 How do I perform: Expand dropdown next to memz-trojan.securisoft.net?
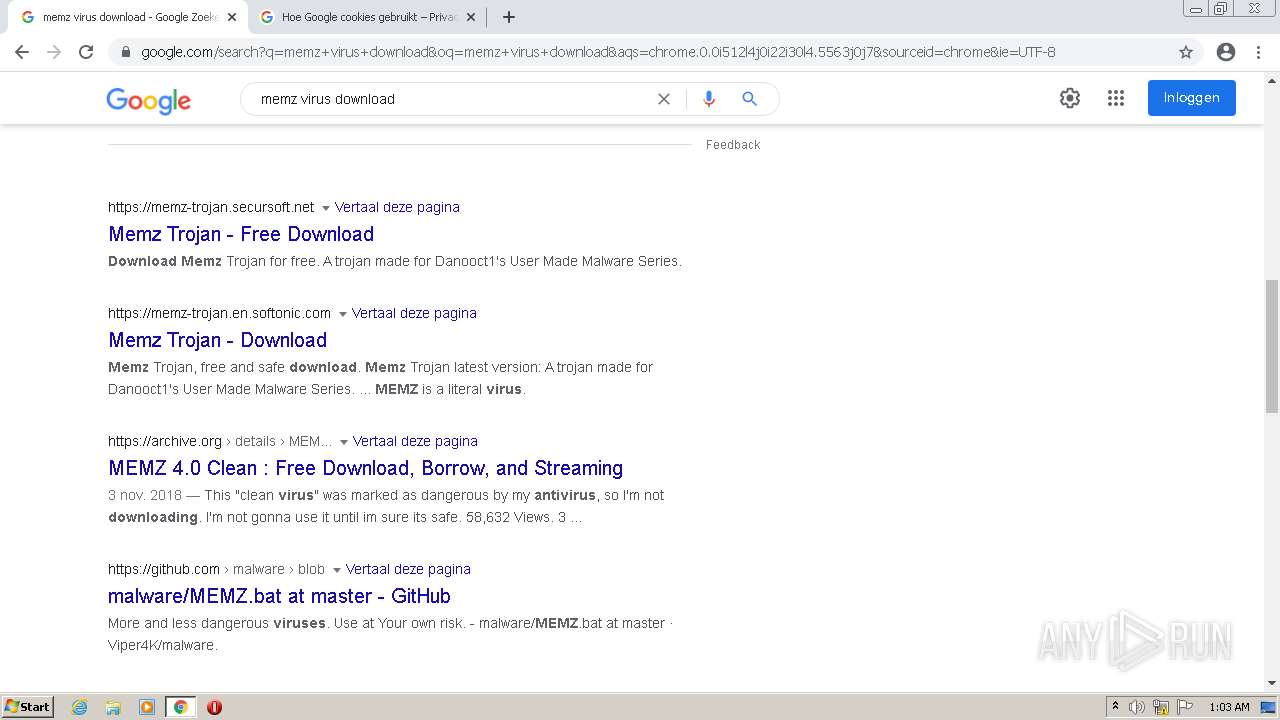[x=325, y=208]
